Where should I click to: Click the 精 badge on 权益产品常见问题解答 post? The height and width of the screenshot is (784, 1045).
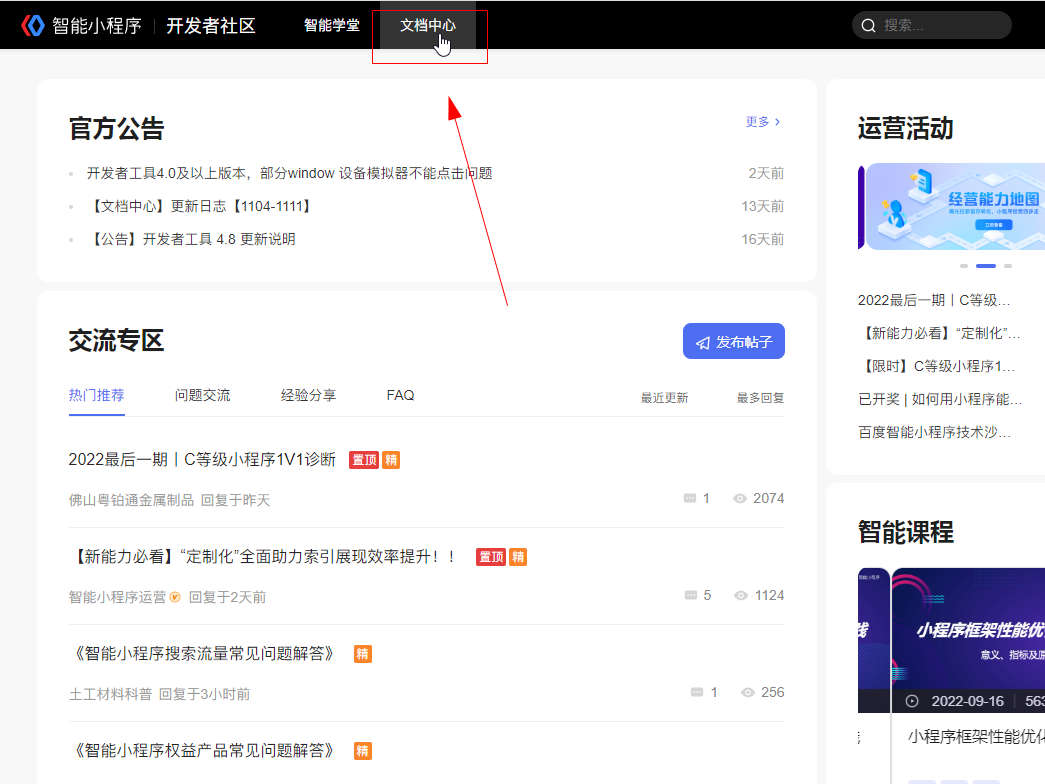point(363,751)
